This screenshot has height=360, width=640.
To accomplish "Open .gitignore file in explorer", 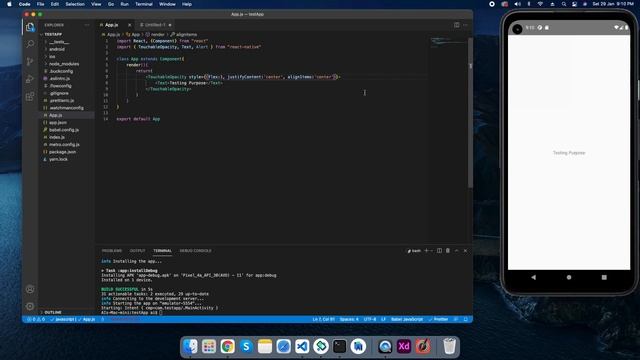I will click(59, 93).
